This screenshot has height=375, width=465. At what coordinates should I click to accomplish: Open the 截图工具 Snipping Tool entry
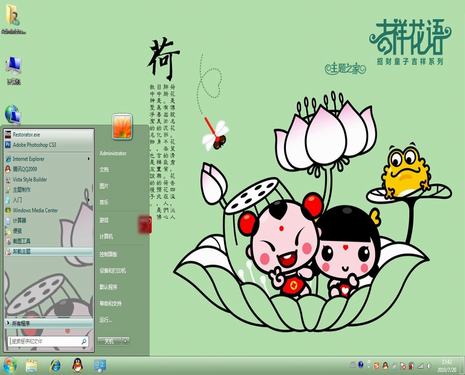point(49,241)
